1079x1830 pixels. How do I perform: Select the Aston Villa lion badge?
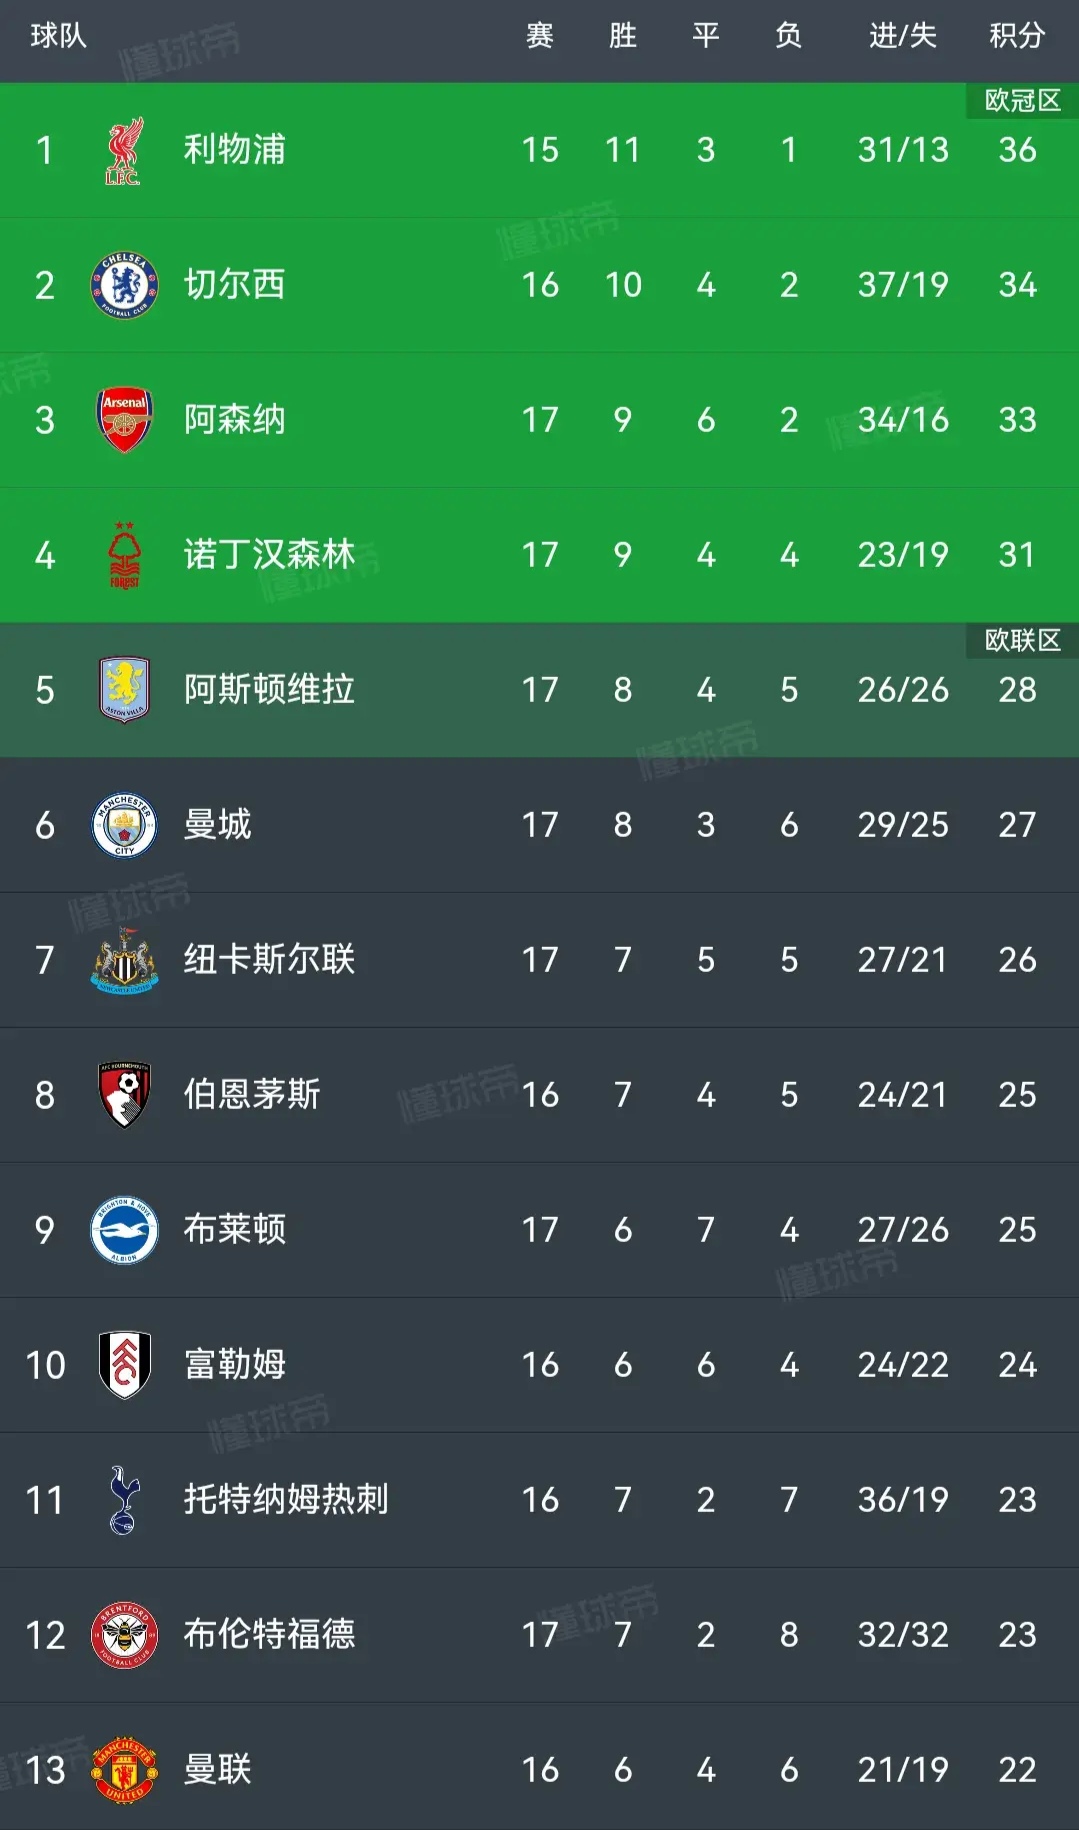pyautogui.click(x=124, y=690)
